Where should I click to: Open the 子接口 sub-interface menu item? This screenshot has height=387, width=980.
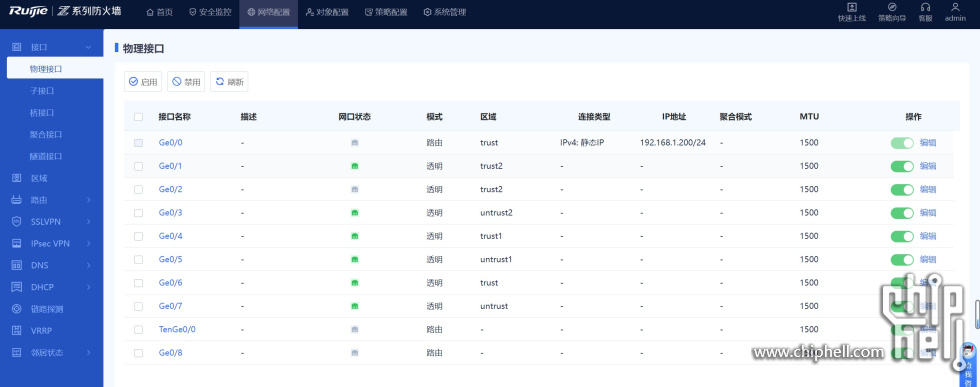tap(42, 91)
